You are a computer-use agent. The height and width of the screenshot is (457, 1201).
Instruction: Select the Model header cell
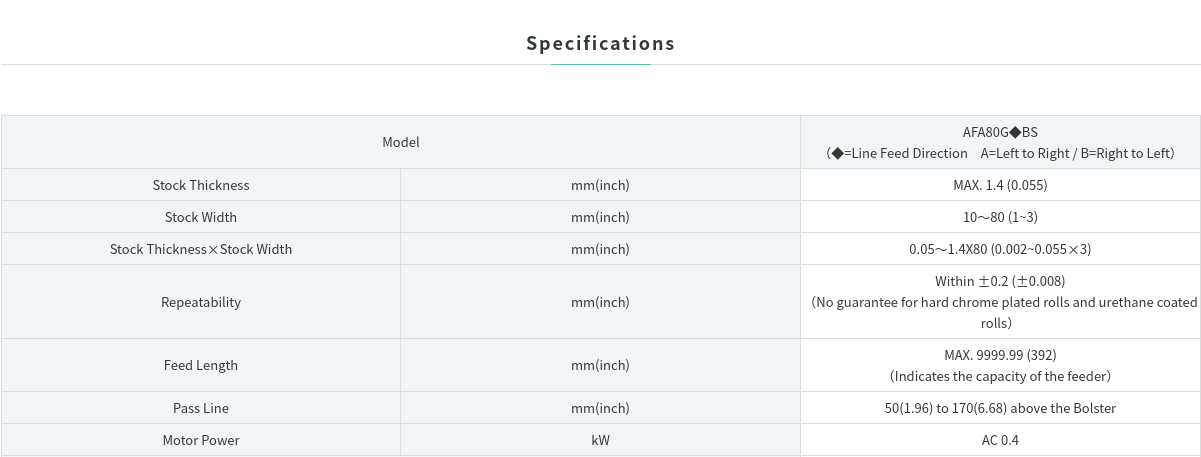point(401,142)
